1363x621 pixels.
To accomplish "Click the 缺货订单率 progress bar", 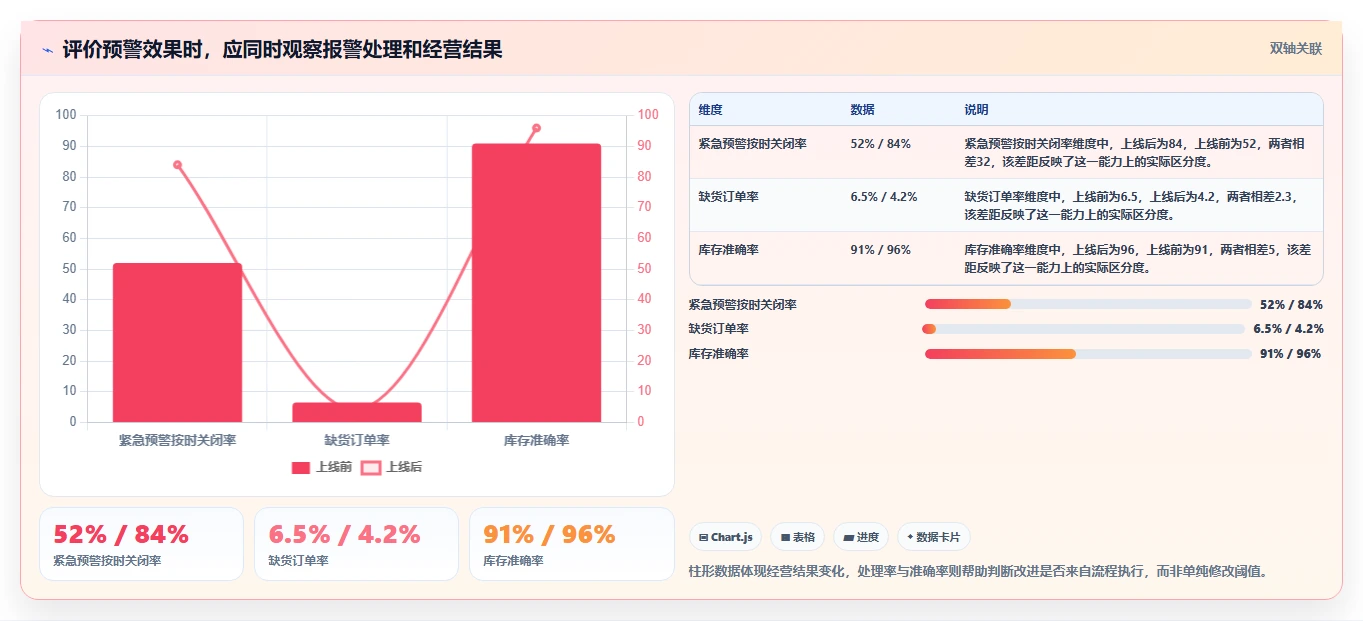I will [x=1084, y=329].
